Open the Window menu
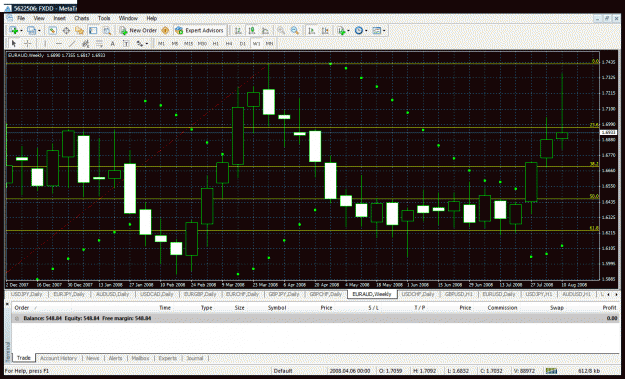Viewport: 625px width, 379px height. click(128, 18)
